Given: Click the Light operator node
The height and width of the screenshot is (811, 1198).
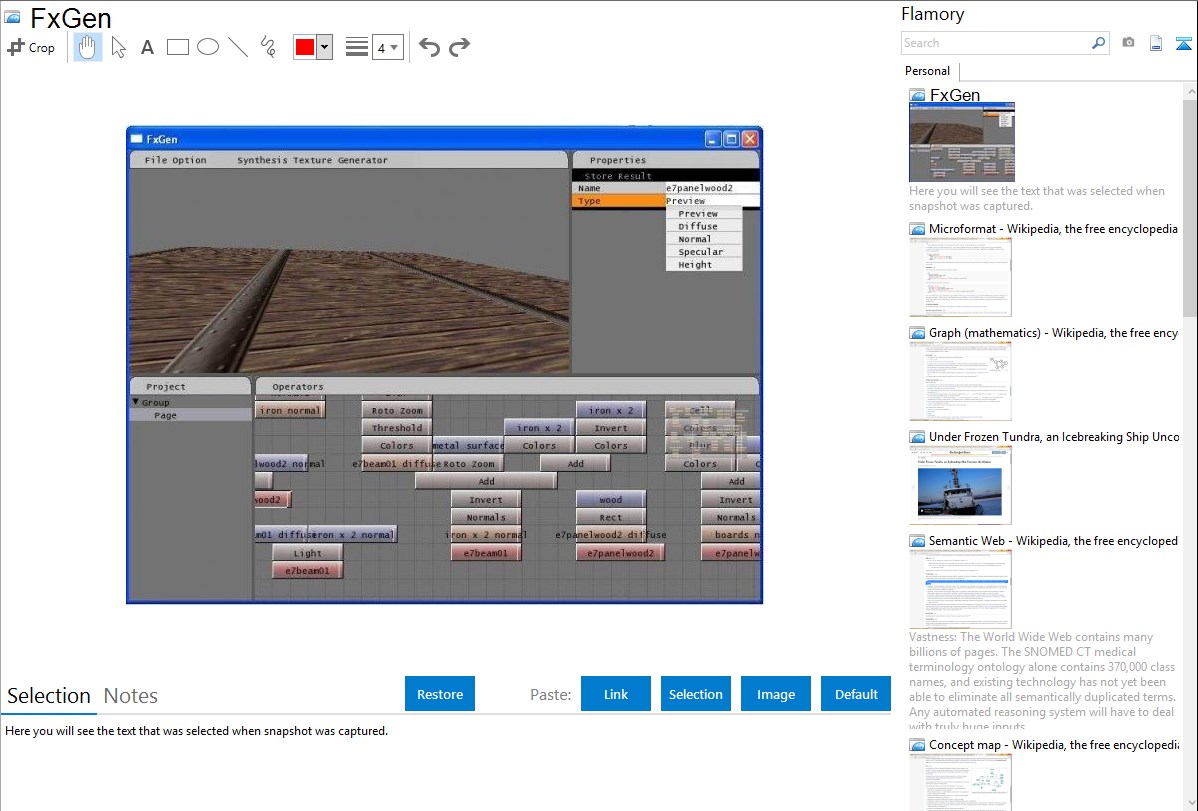Looking at the screenshot, I should click(x=307, y=553).
